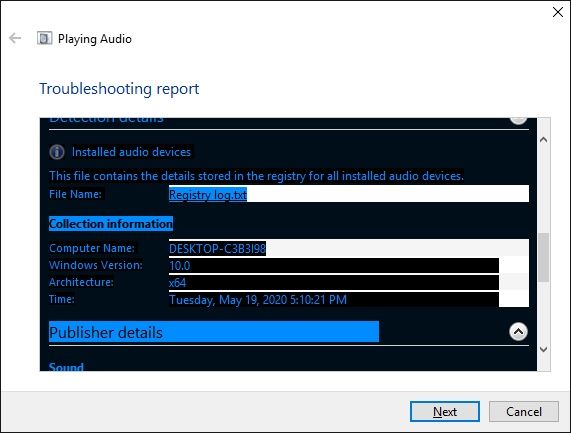571x433 pixels.
Task: Click the Installed audio devices heading
Action: click(131, 152)
